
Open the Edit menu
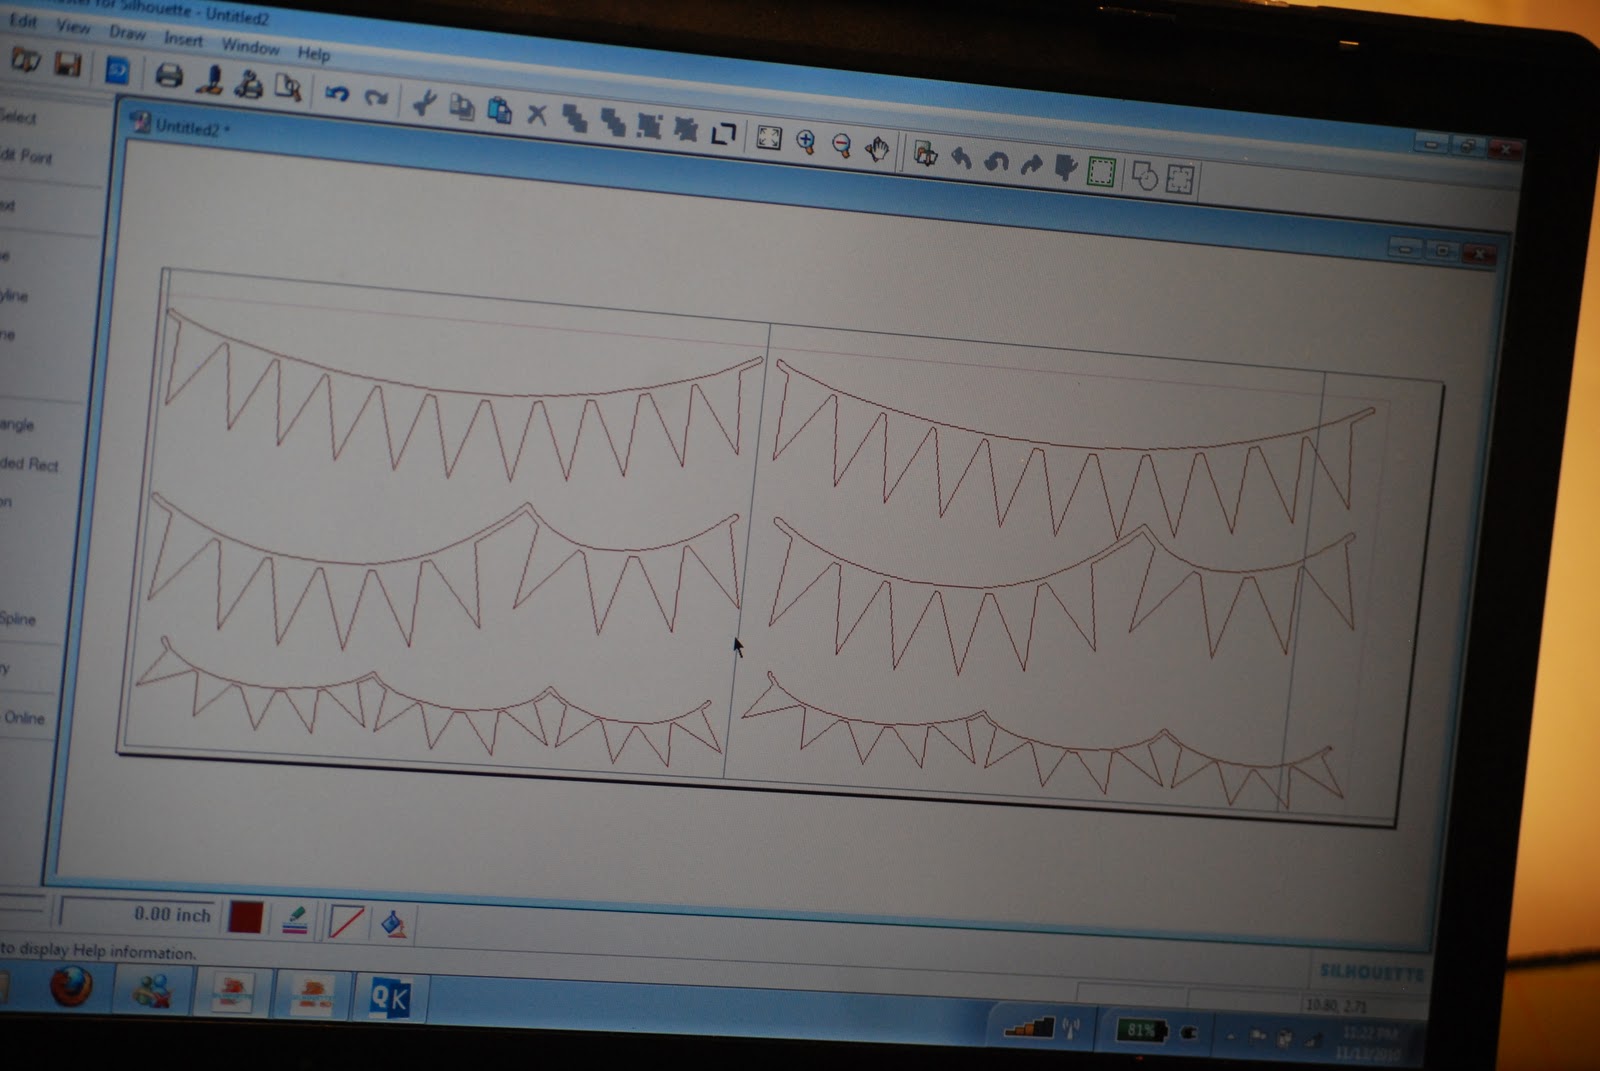[22, 21]
